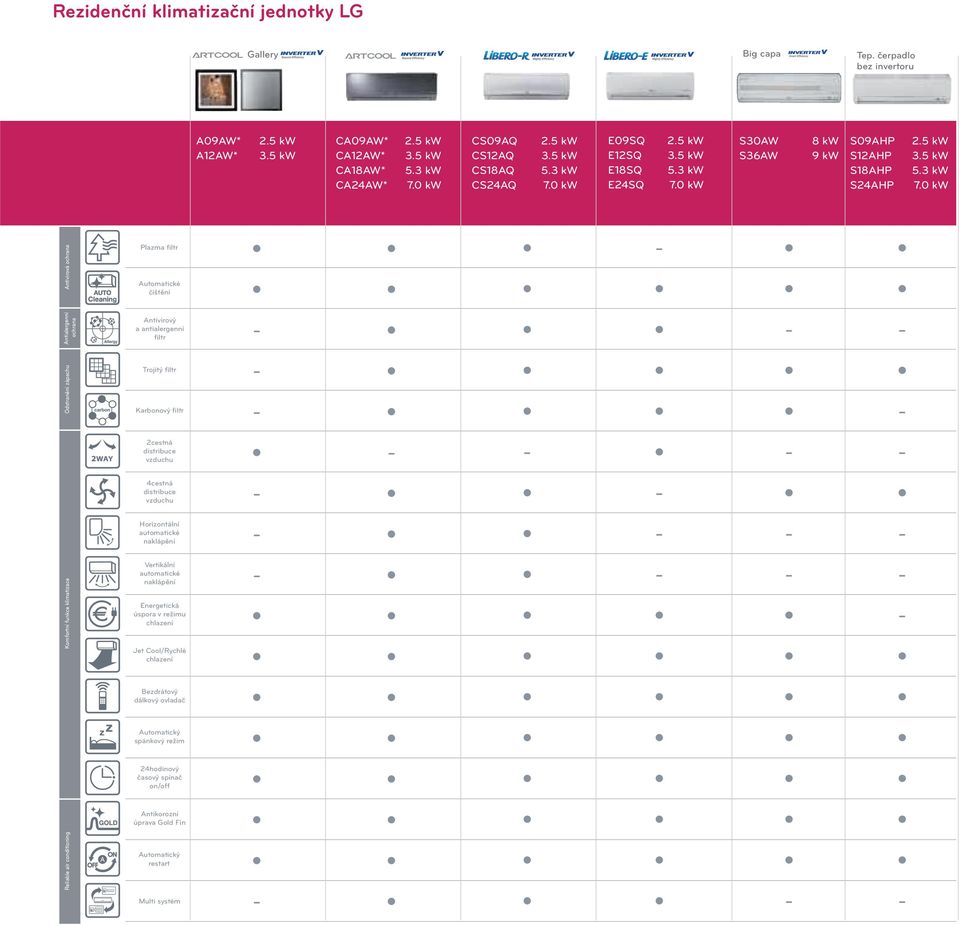Click the ARTCOOL Gallery logo
This screenshot has height=925, width=960.
235,54
